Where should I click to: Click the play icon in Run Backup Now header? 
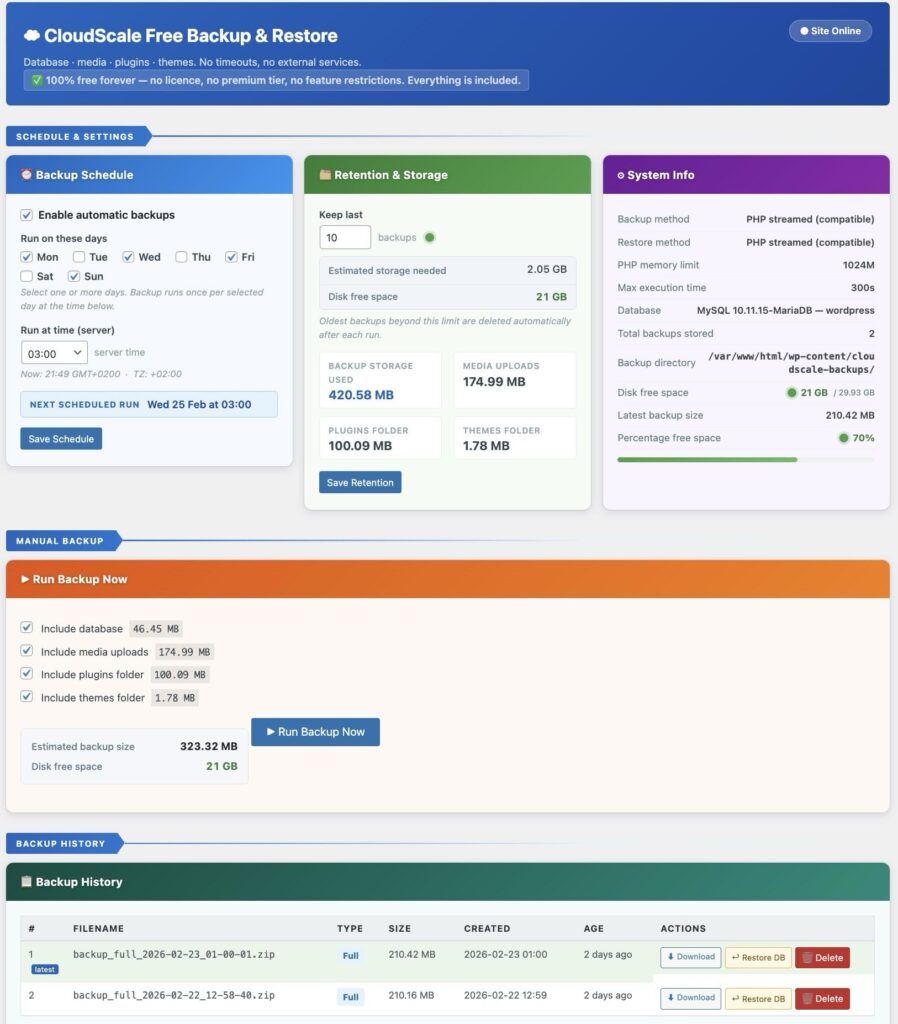[25, 579]
